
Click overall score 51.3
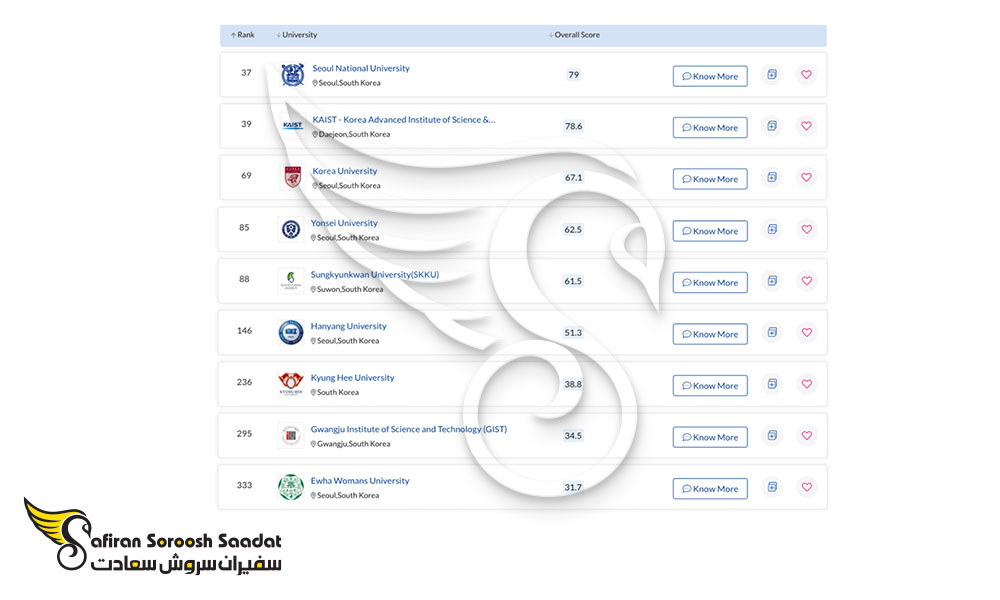click(573, 333)
